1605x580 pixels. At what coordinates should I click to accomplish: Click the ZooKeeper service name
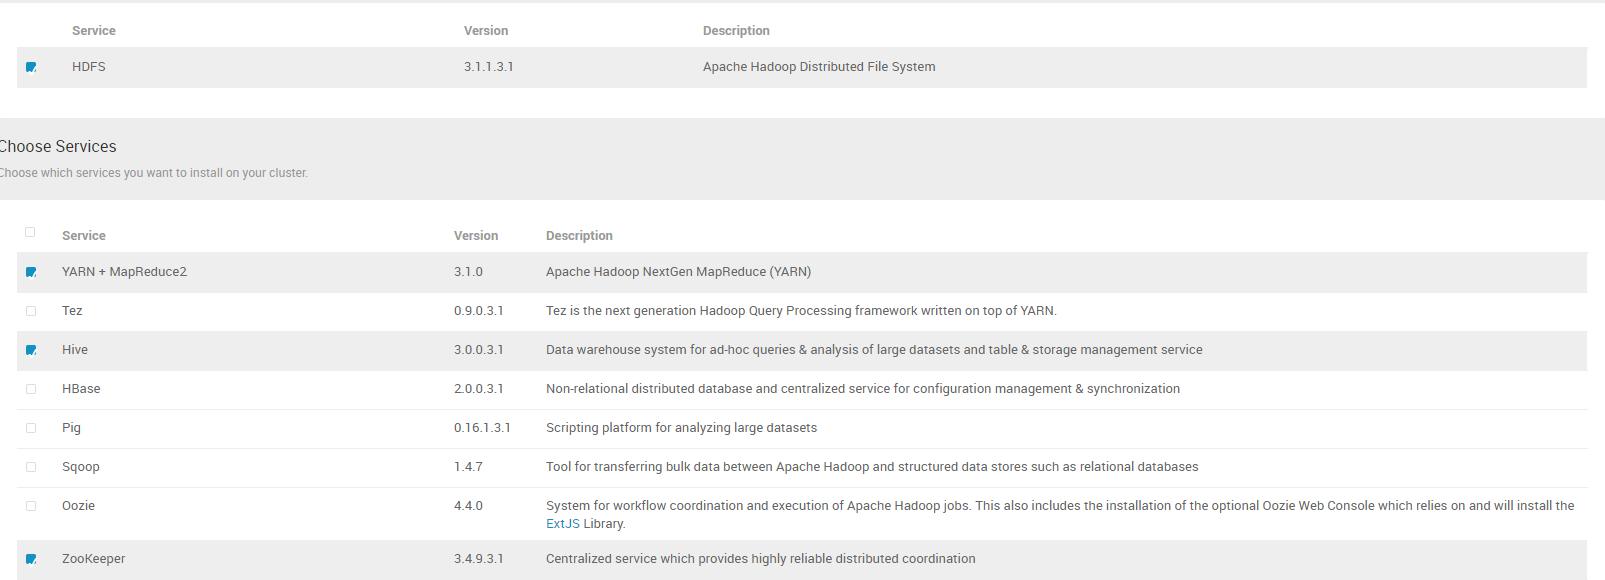click(x=94, y=559)
